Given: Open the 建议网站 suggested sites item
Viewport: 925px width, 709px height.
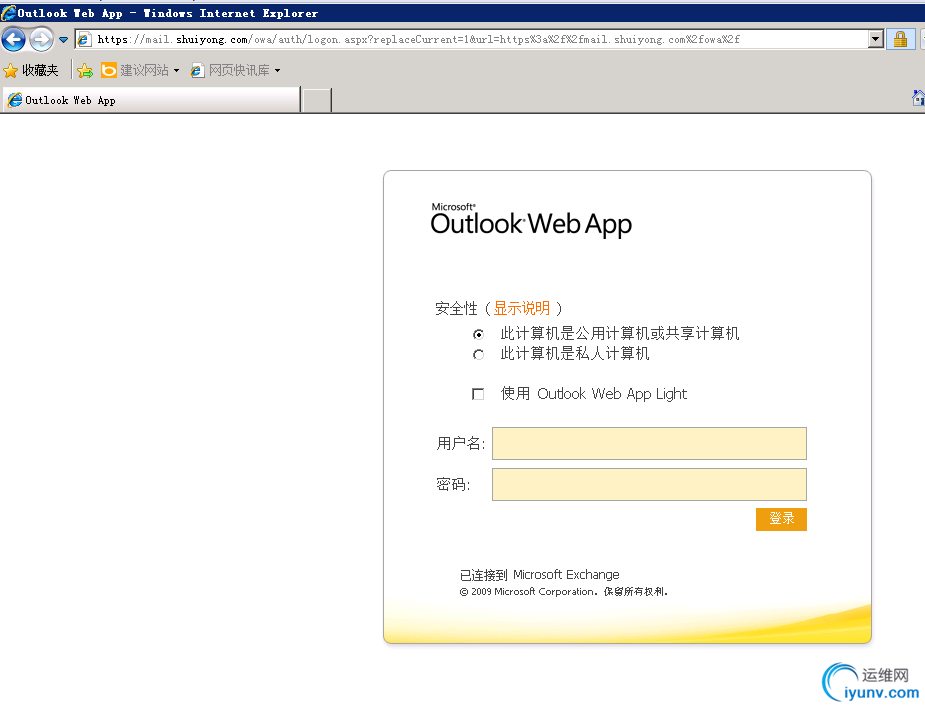Looking at the screenshot, I should coord(135,70).
